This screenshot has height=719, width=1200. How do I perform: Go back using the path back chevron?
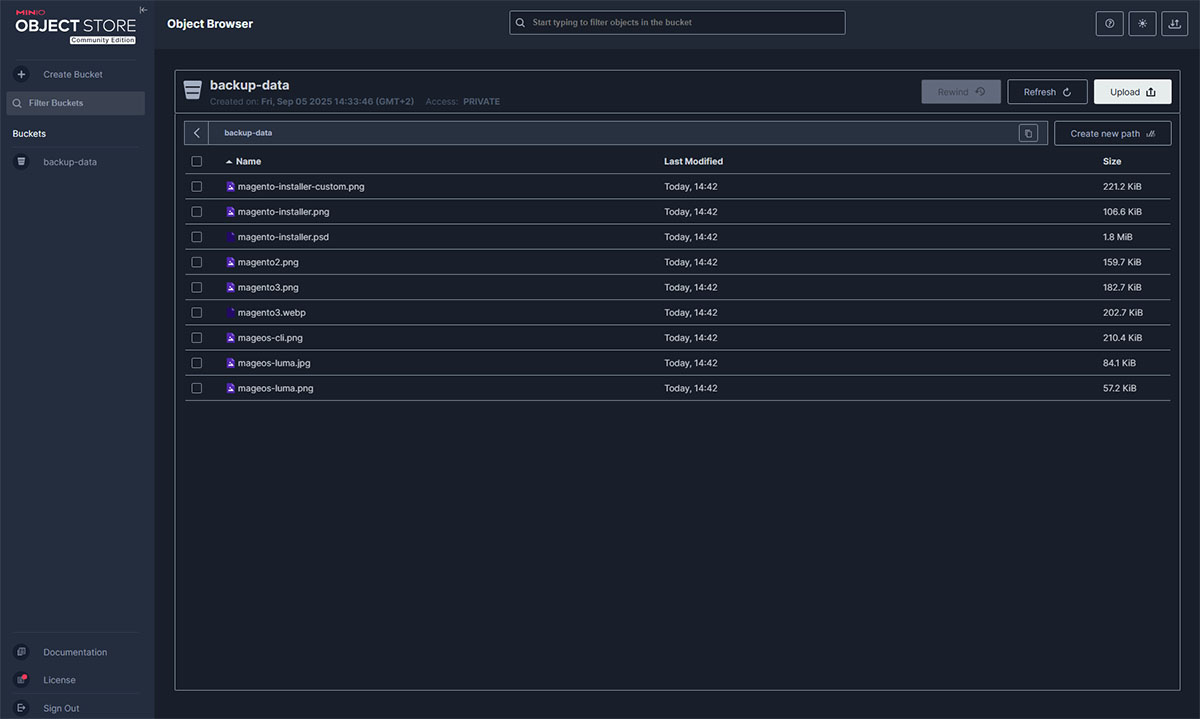point(197,133)
